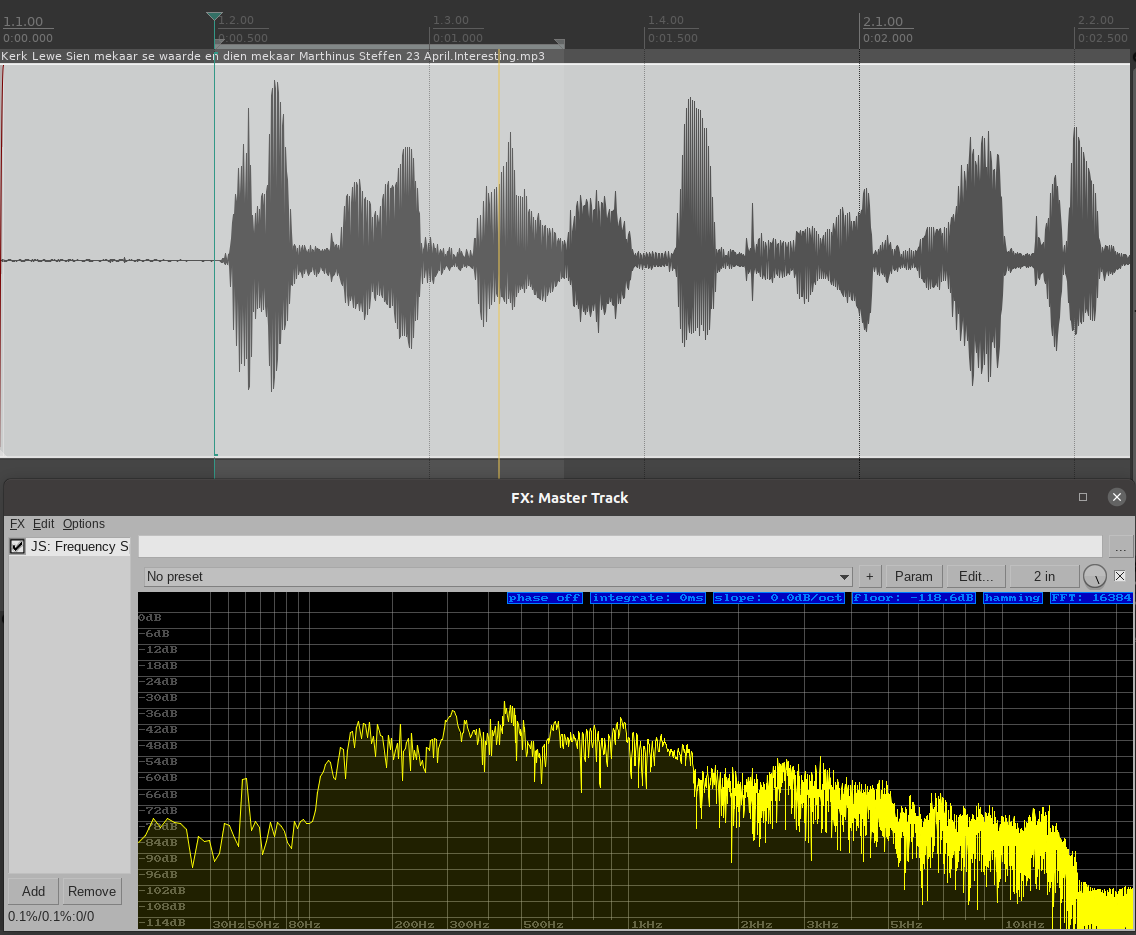Click the FX comment input field
Screen dimensions: 1136x935
click(620, 546)
